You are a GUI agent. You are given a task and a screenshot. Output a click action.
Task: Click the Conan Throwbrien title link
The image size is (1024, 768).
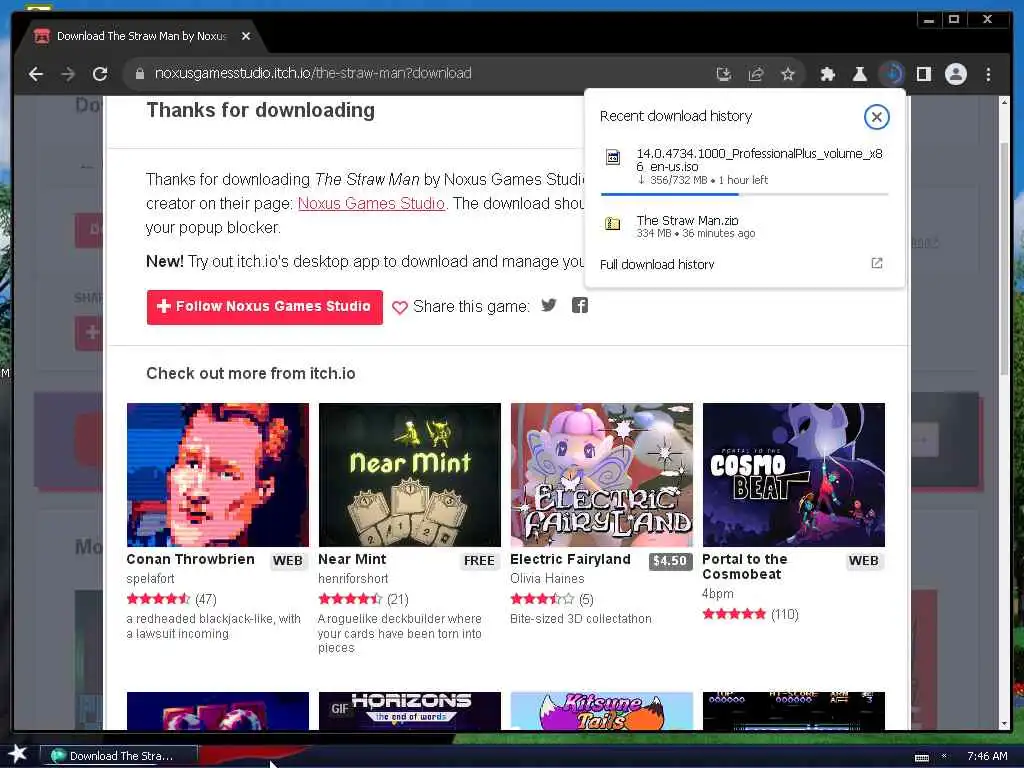click(190, 560)
